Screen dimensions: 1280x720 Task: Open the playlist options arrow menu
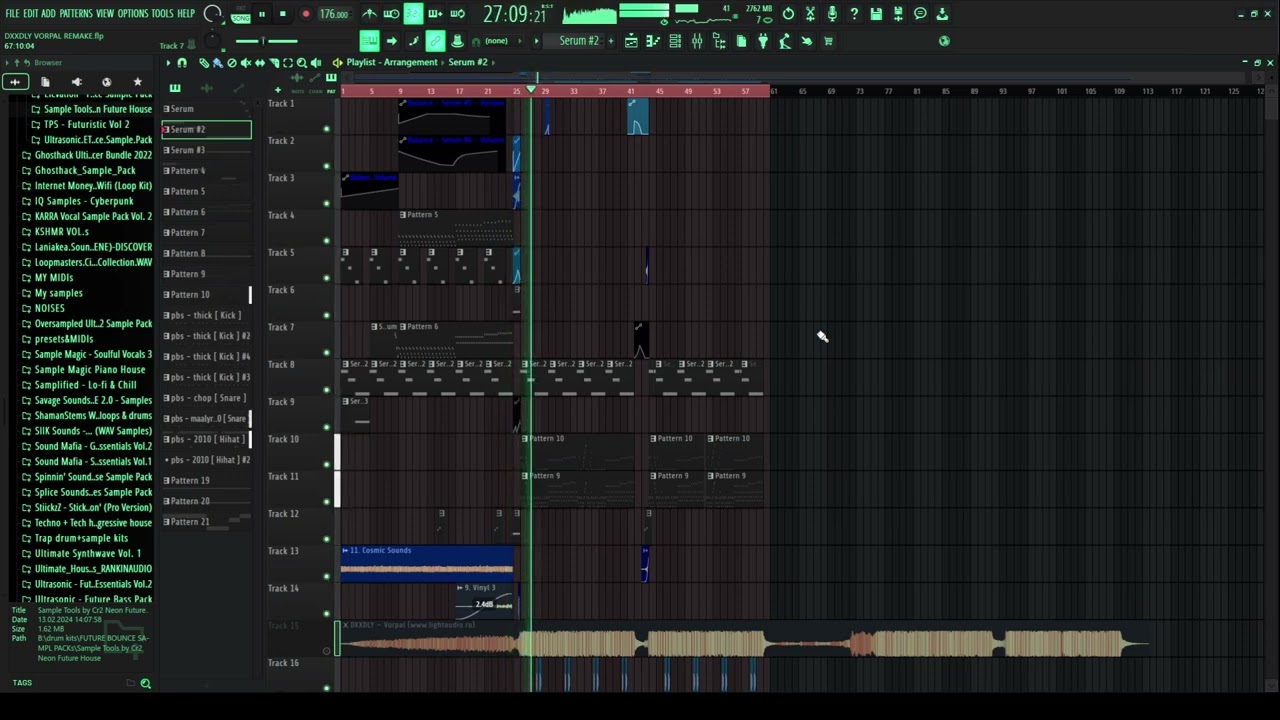[x=168, y=63]
